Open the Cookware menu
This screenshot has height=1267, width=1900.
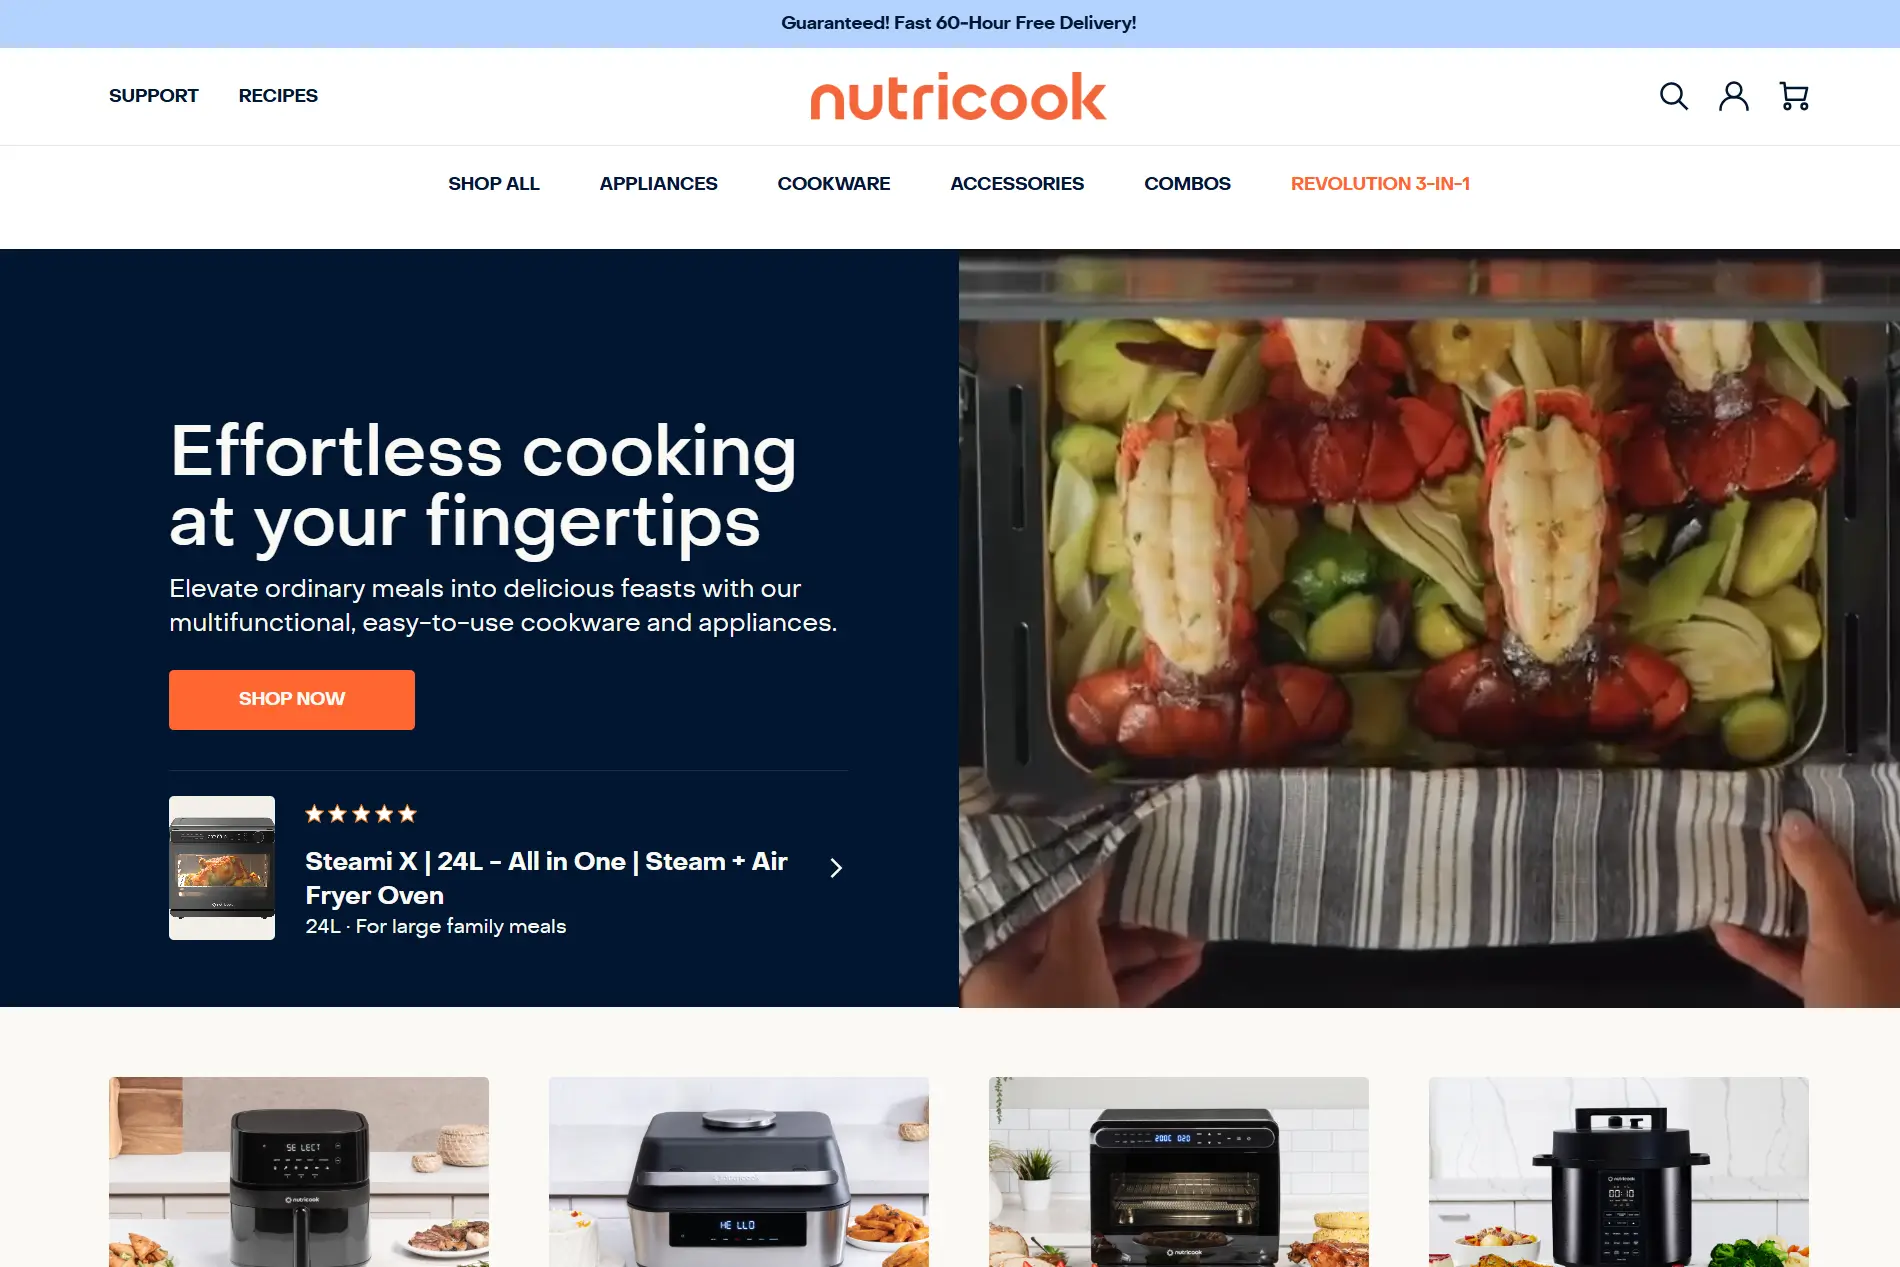[834, 184]
